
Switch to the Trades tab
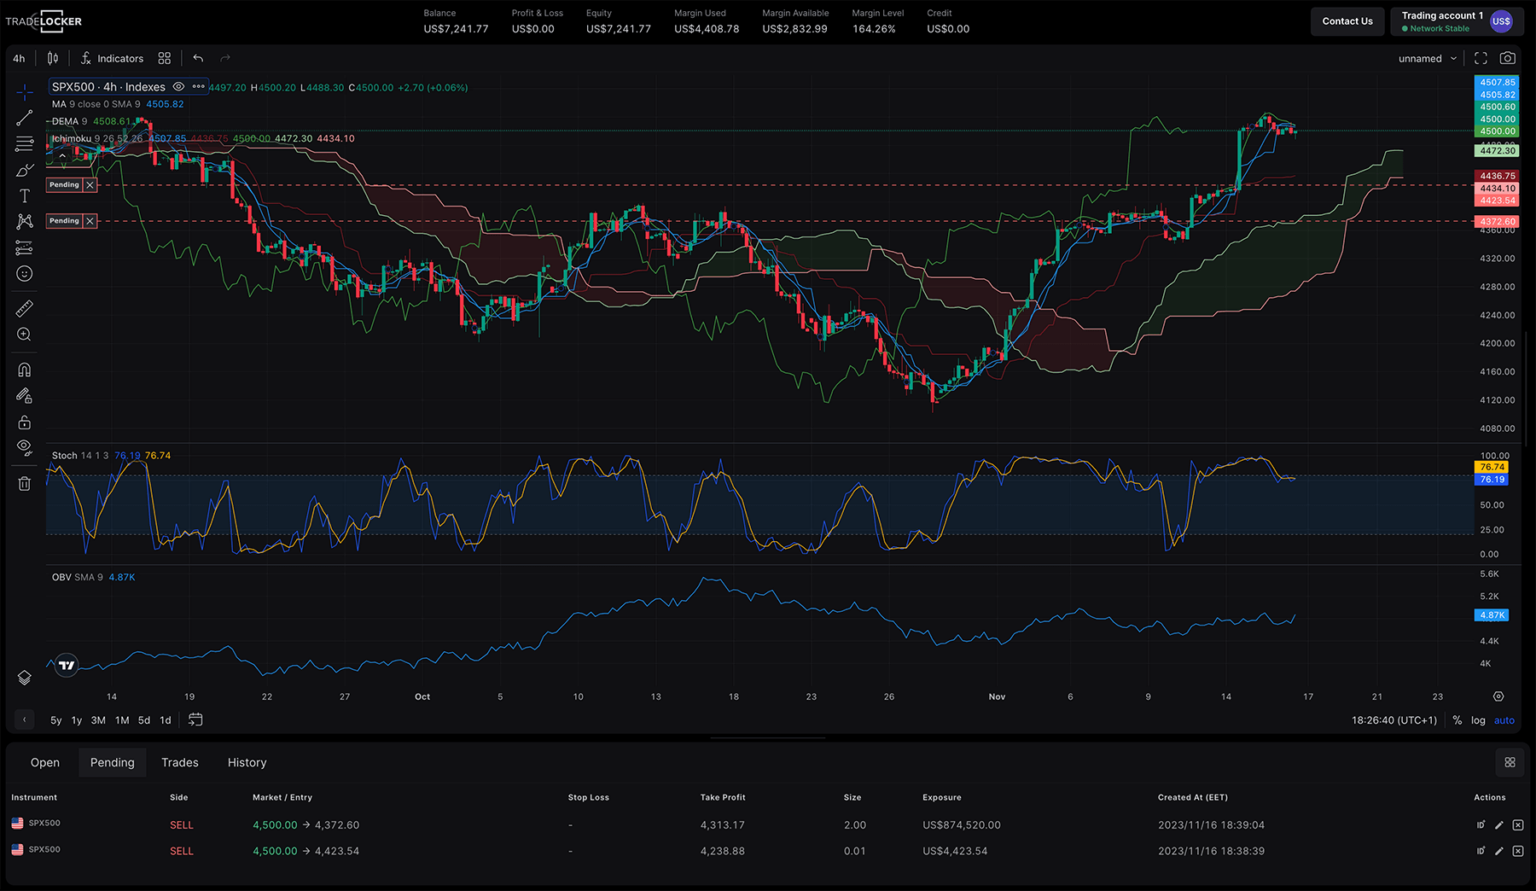tap(180, 762)
